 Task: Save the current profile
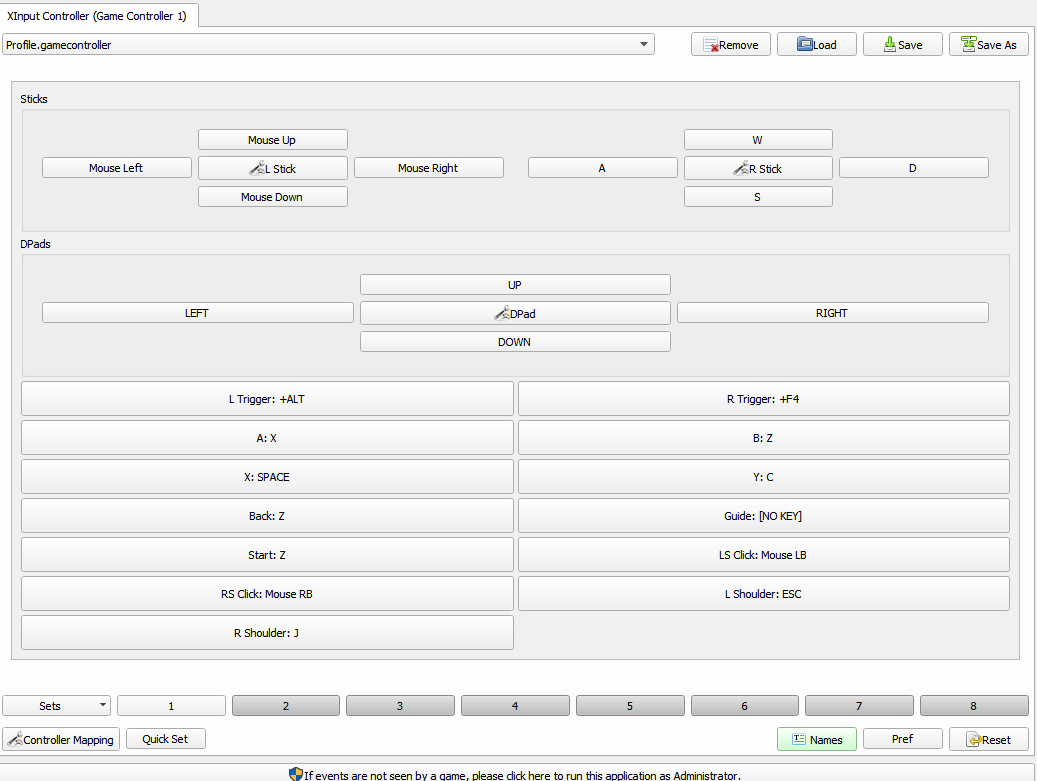click(x=902, y=44)
